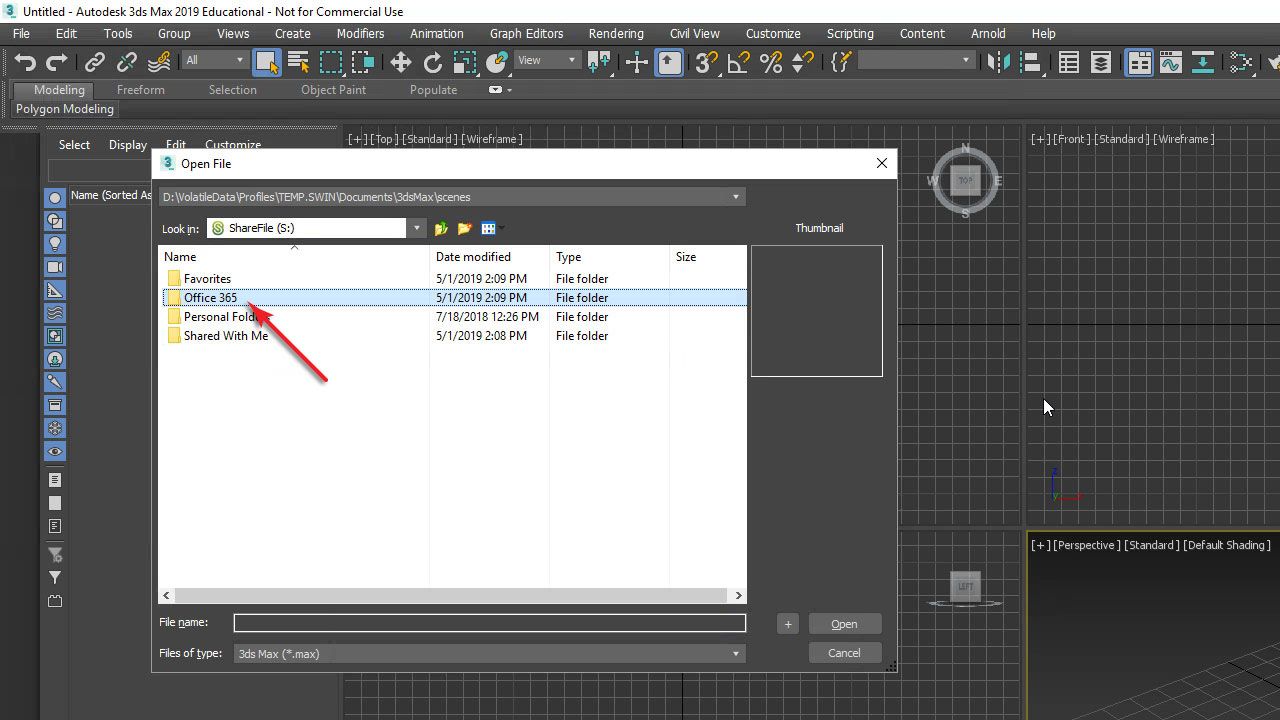Toggle display of lights in Scene Explorer
This screenshot has height=720, width=1280.
(x=56, y=244)
